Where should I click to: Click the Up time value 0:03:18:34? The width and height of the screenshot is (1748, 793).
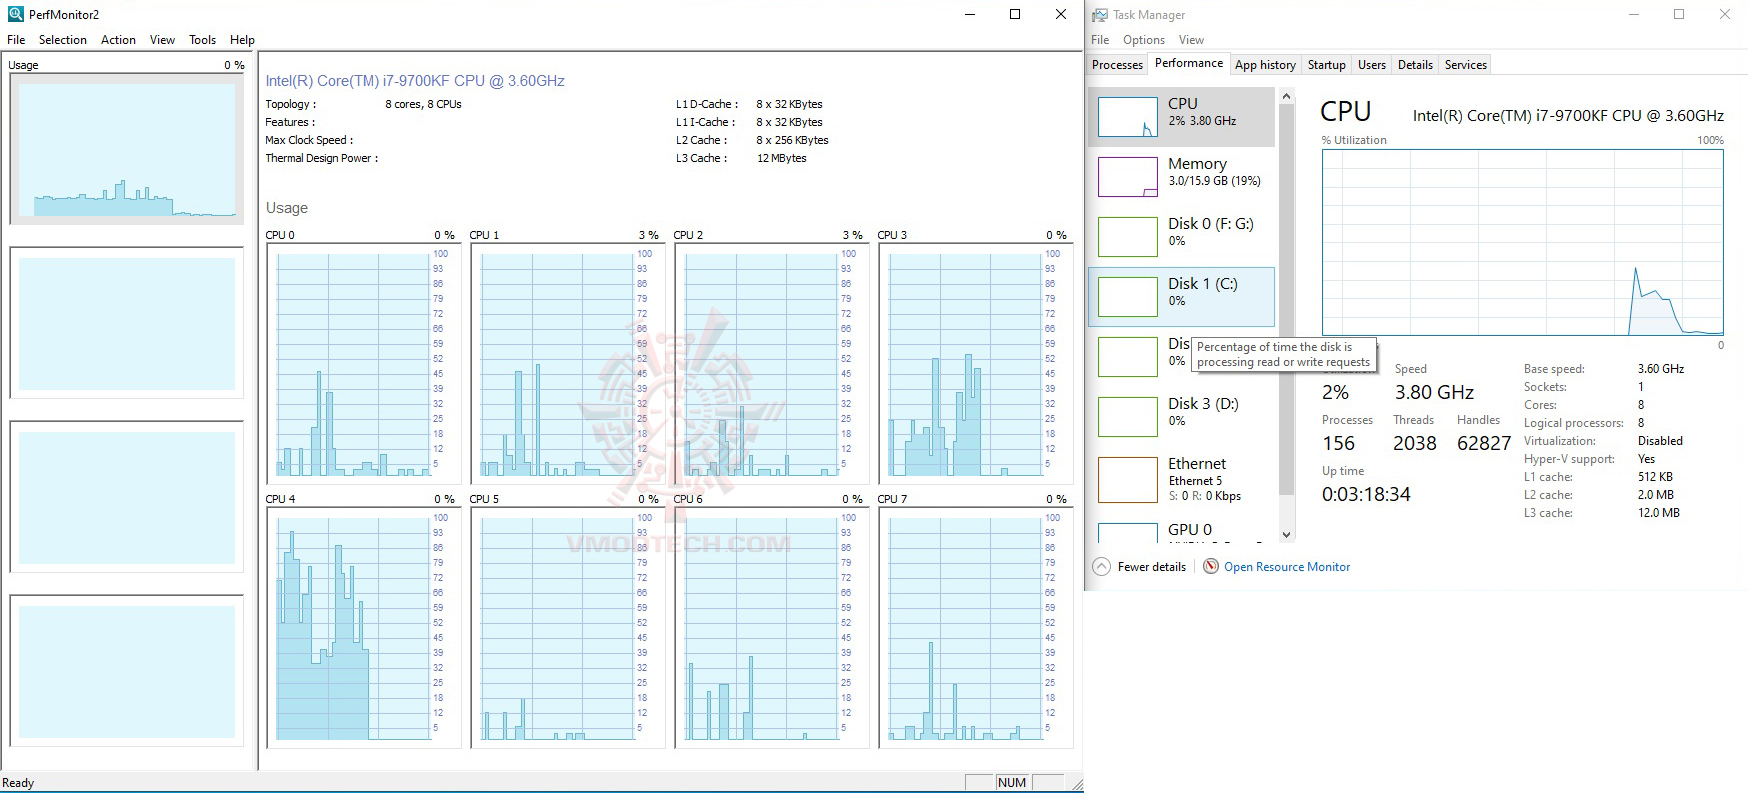(x=1366, y=494)
